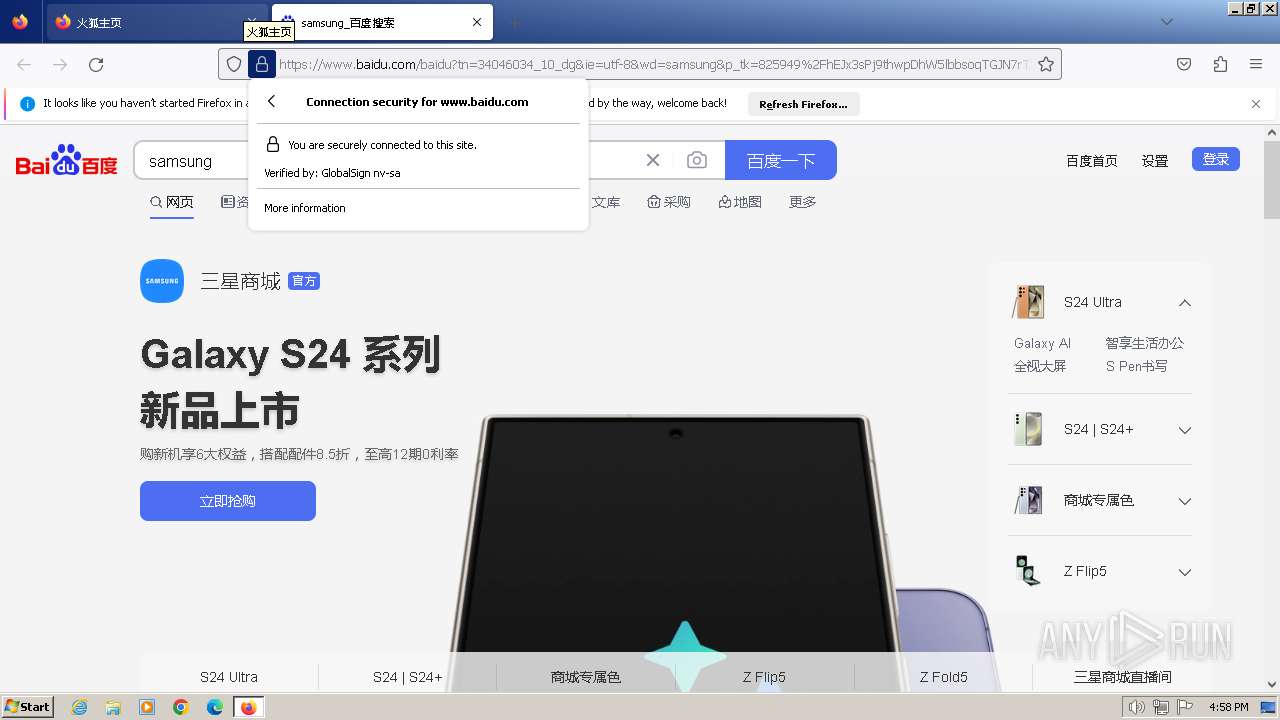Open the 设置 settings link
Image resolution: width=1280 pixels, height=720 pixels.
click(x=1155, y=160)
